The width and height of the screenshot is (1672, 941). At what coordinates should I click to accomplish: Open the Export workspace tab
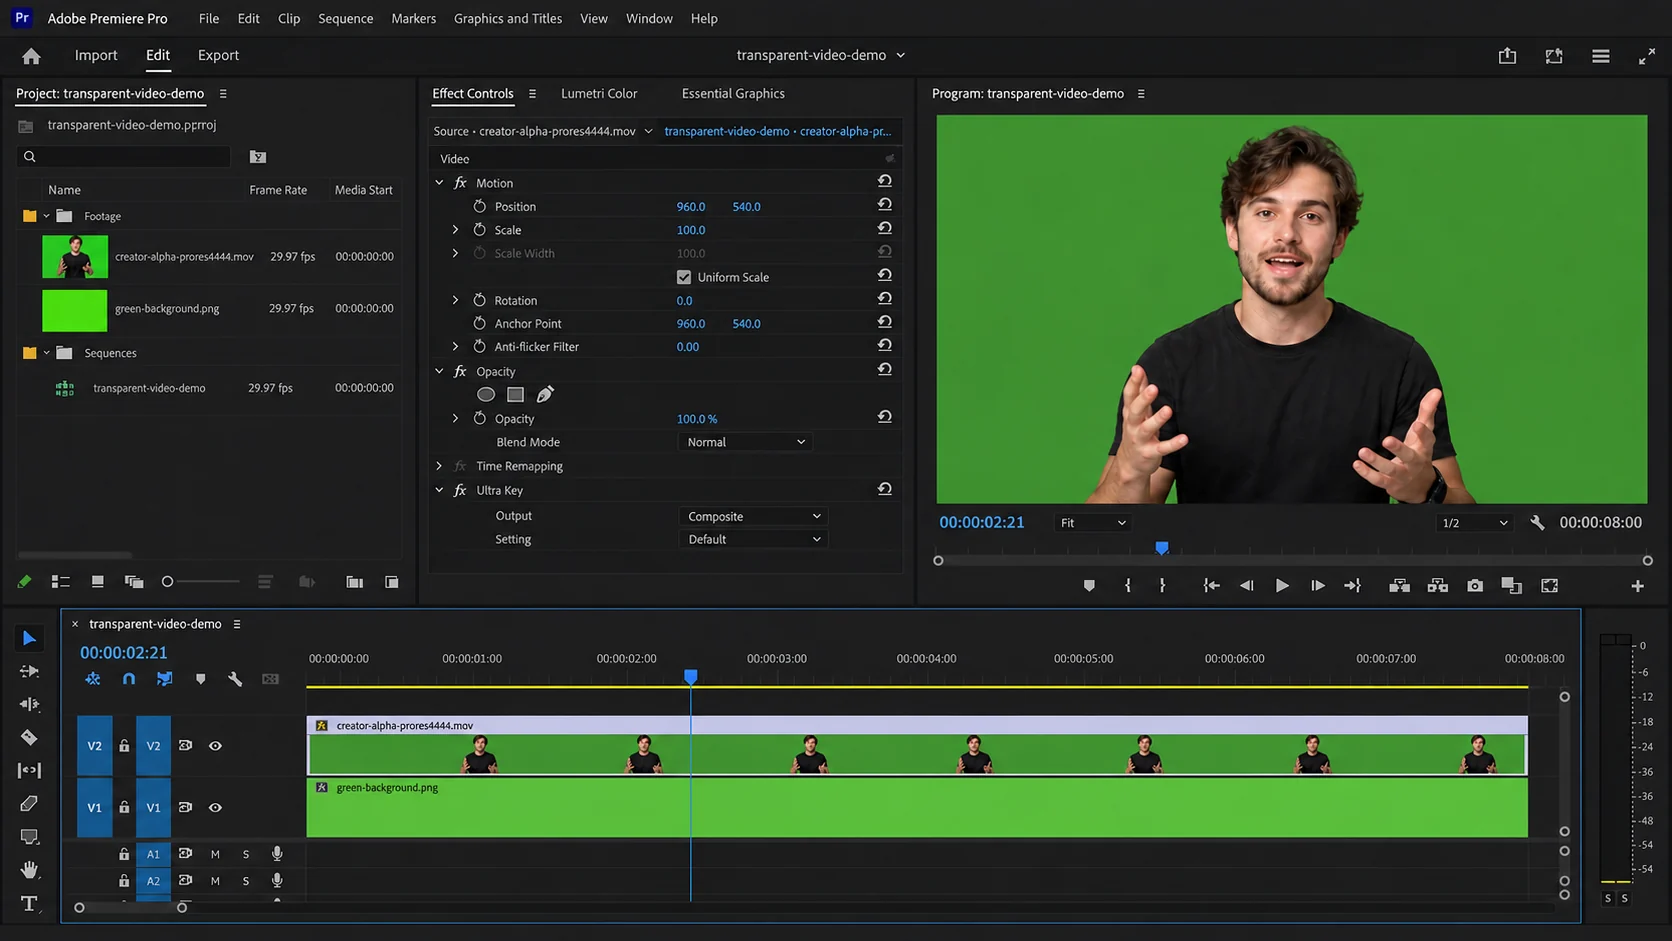[218, 55]
